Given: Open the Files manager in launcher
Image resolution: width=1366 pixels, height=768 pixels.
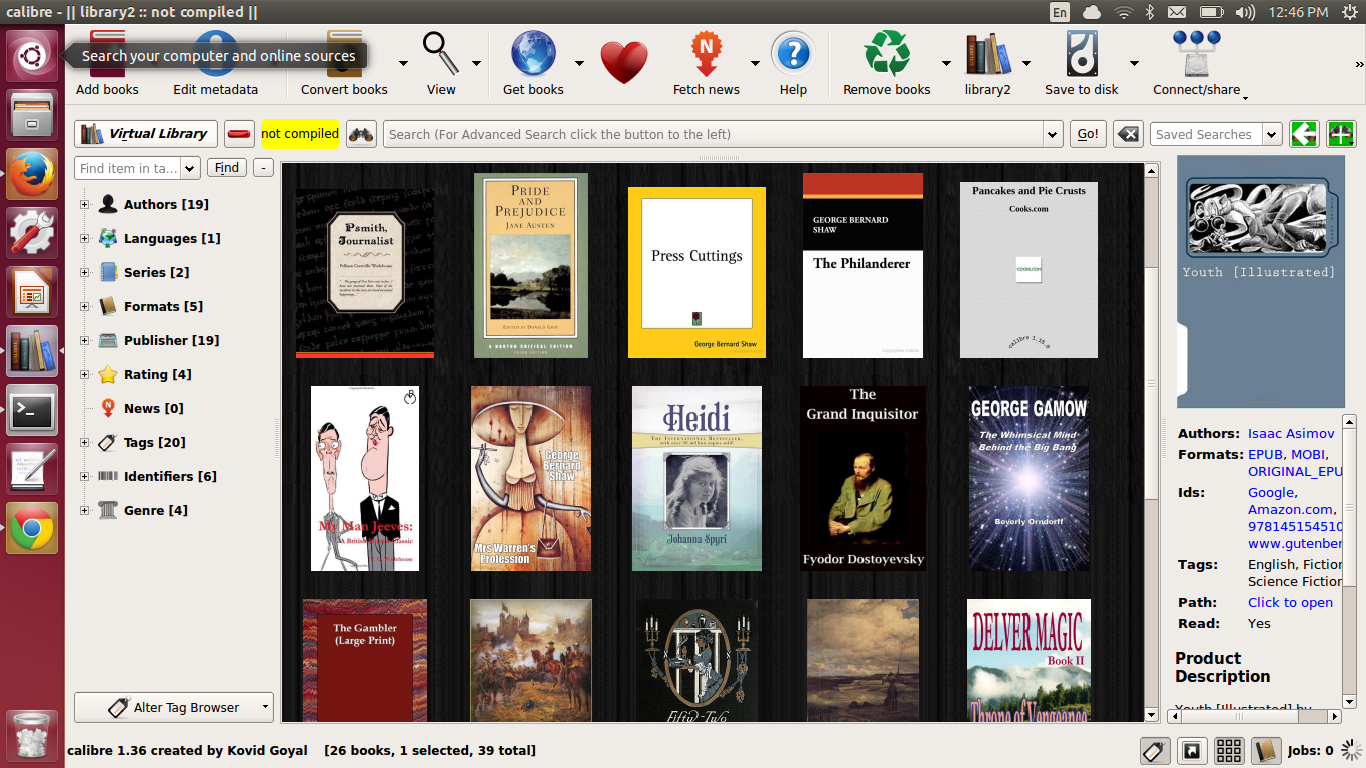Looking at the screenshot, I should click(x=32, y=115).
